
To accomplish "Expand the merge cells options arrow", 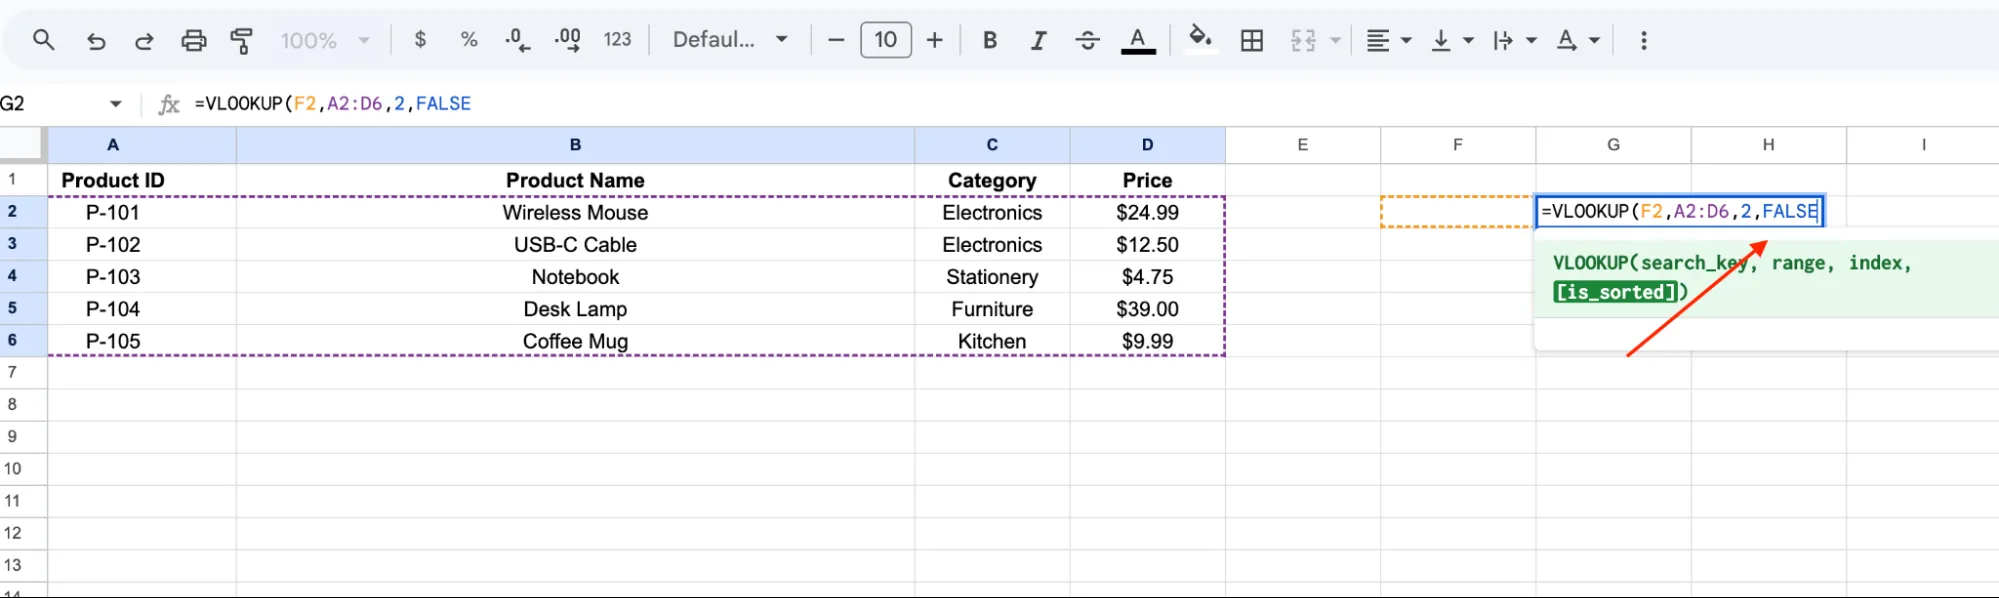I will click(1335, 41).
